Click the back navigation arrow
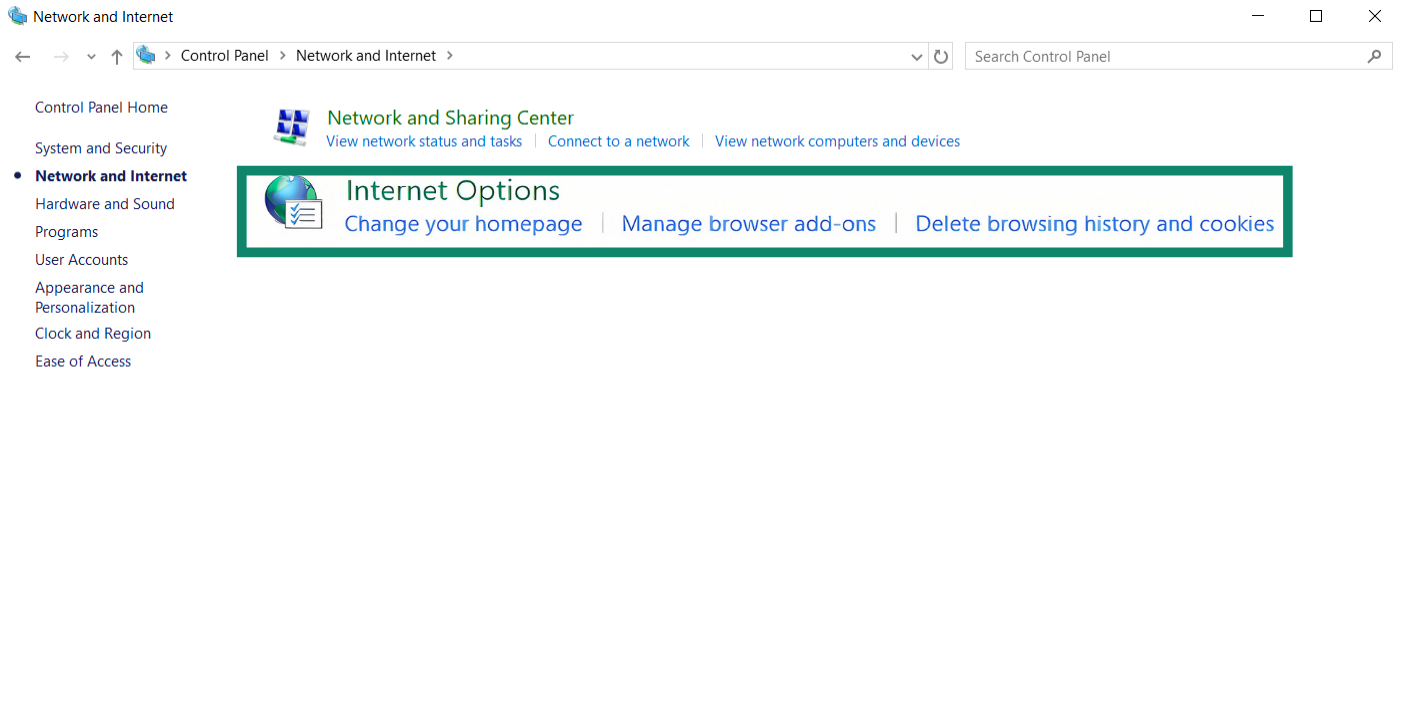This screenshot has width=1404, height=712. (22, 56)
